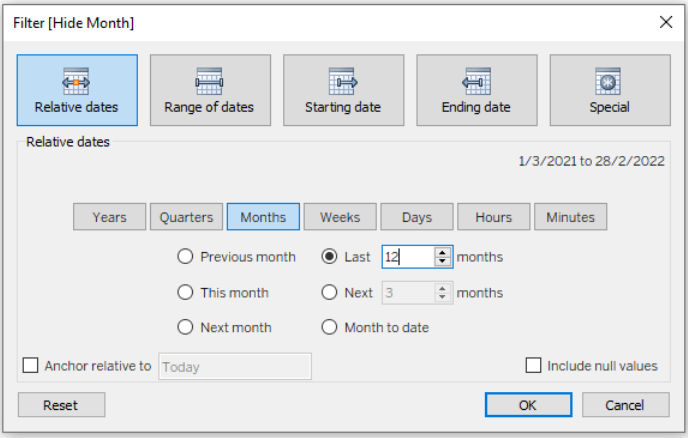688x438 pixels.
Task: Increase the Last months spinner value
Action: pyautogui.click(x=443, y=252)
